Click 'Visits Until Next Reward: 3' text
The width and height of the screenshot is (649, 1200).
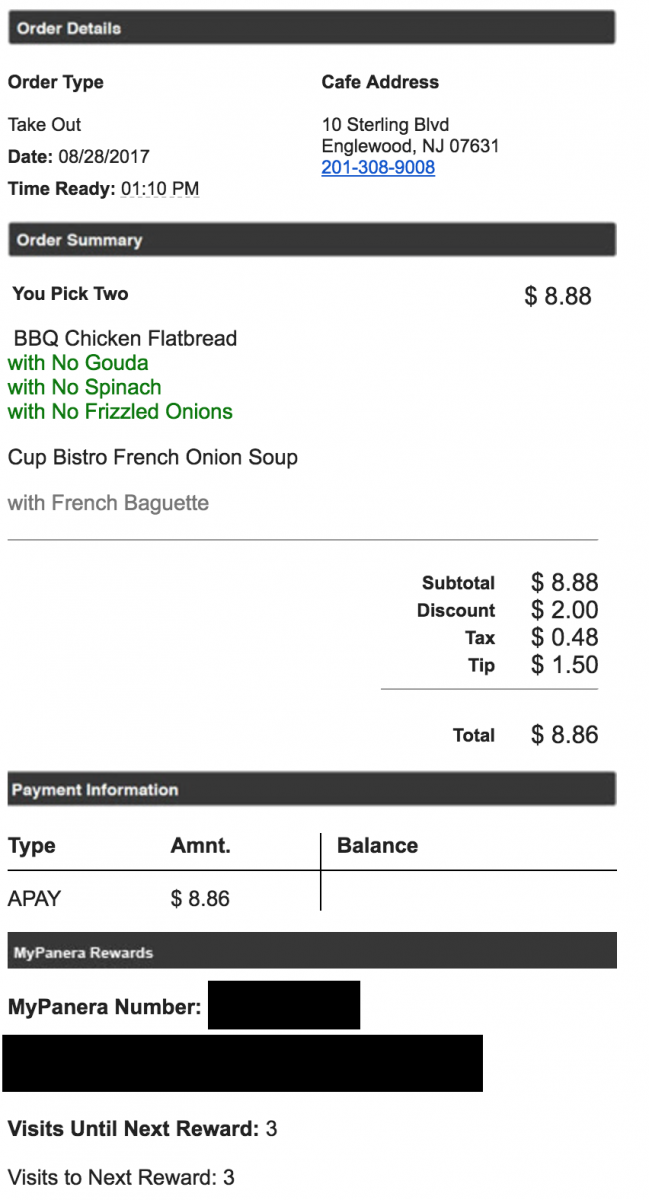coord(142,1129)
